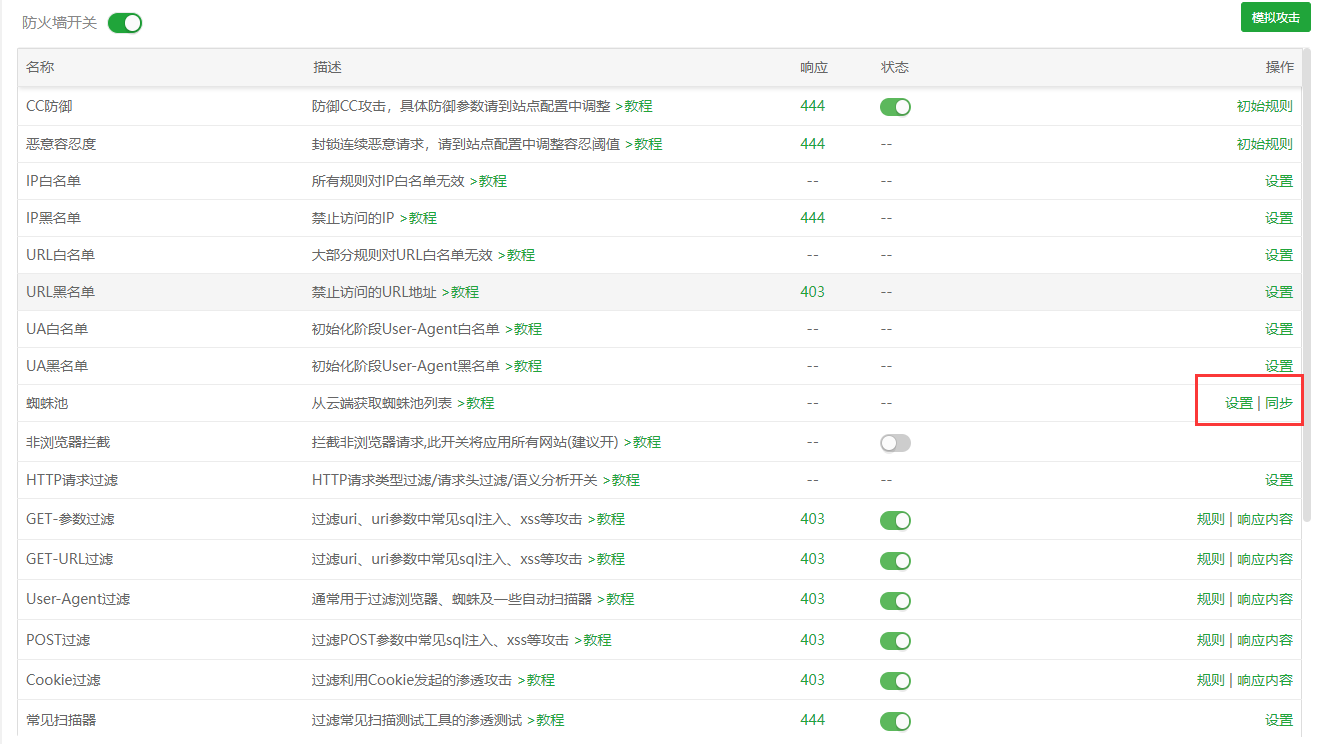The width and height of the screenshot is (1324, 744).
Task: Open the GET-参数过滤 教程 link
Action: tap(606, 519)
